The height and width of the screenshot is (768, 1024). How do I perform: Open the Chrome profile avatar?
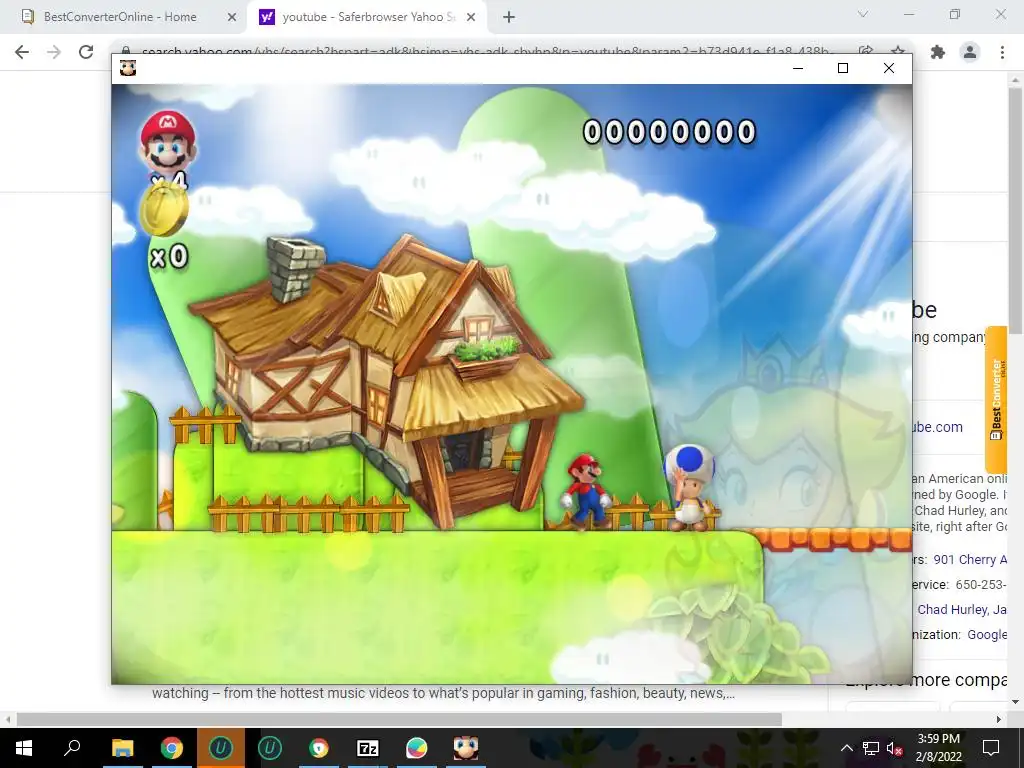click(970, 52)
